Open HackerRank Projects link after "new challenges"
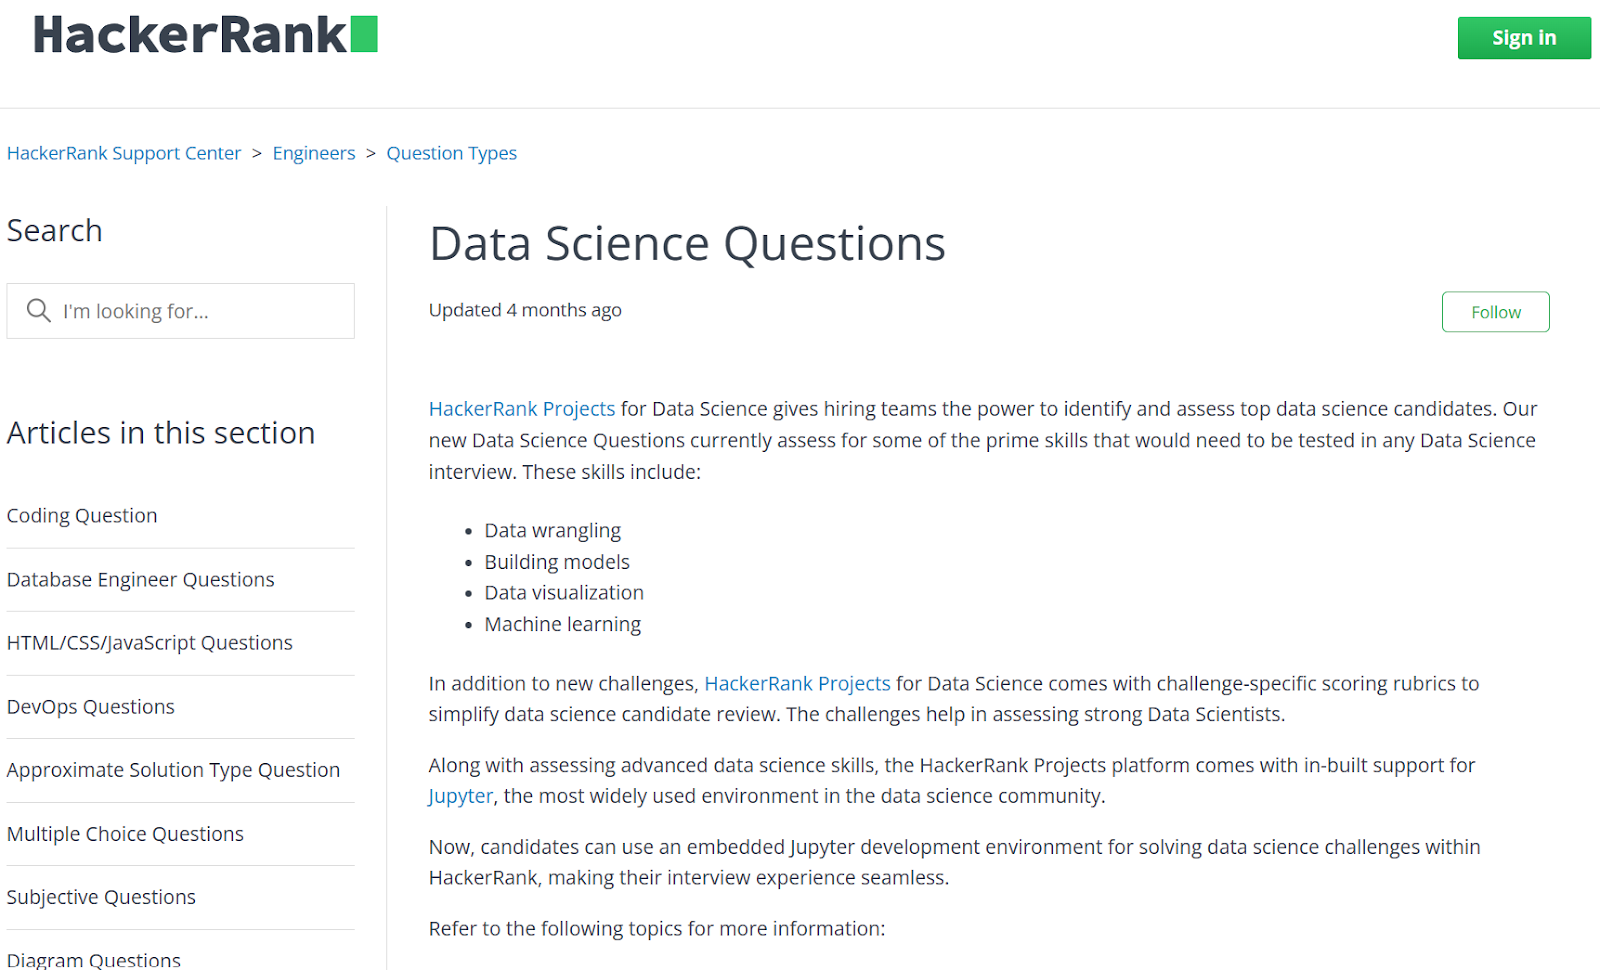1600x970 pixels. click(x=797, y=684)
